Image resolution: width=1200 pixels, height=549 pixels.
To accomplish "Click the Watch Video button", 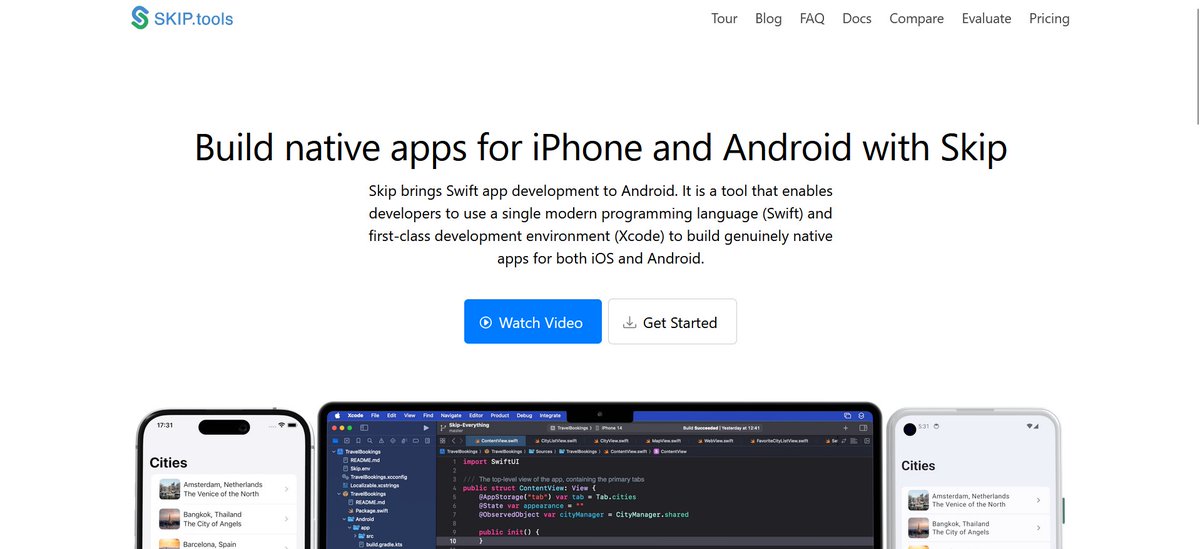I will (x=533, y=322).
